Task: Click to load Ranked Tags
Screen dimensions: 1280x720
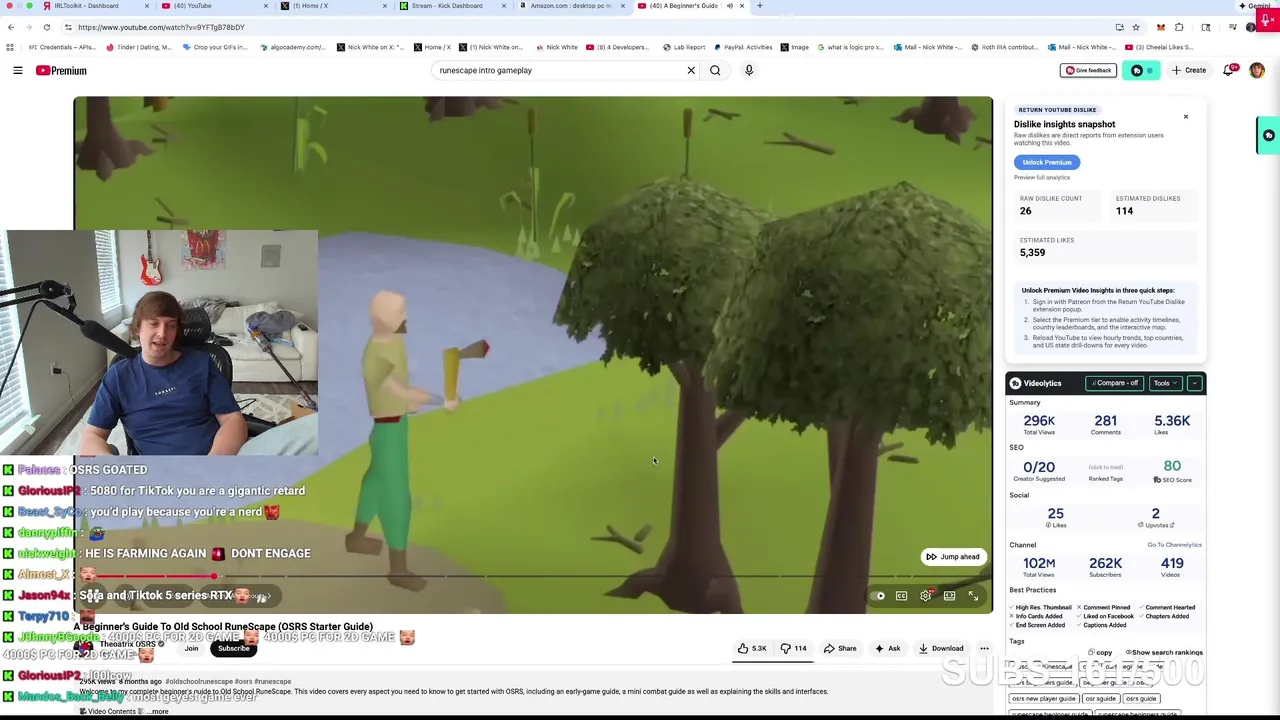Action: 1105,467
